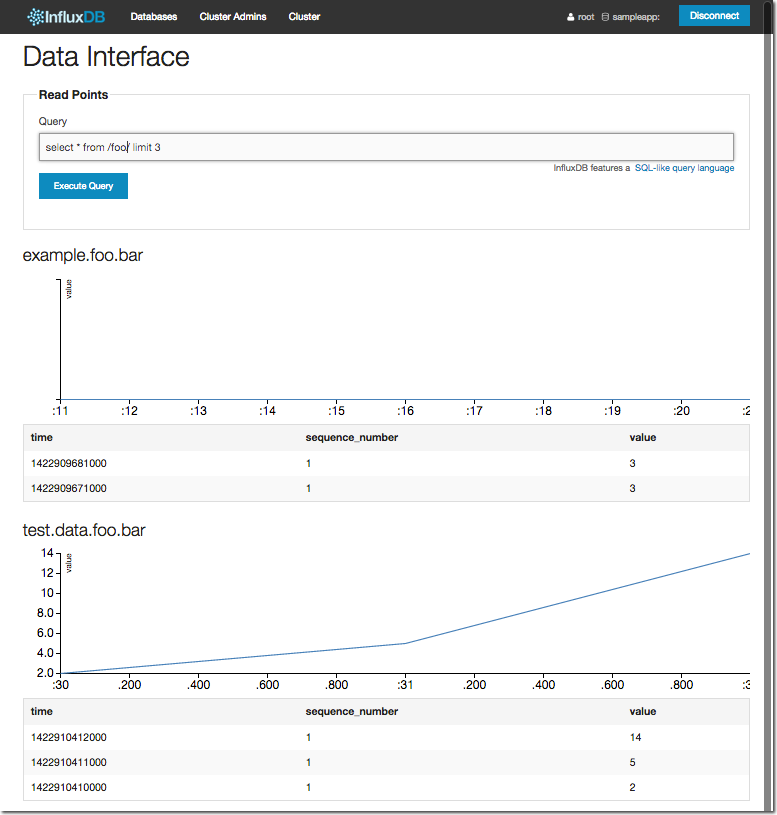Click the InfluxDB logo icon
777x815 pixels.
[x=35, y=17]
